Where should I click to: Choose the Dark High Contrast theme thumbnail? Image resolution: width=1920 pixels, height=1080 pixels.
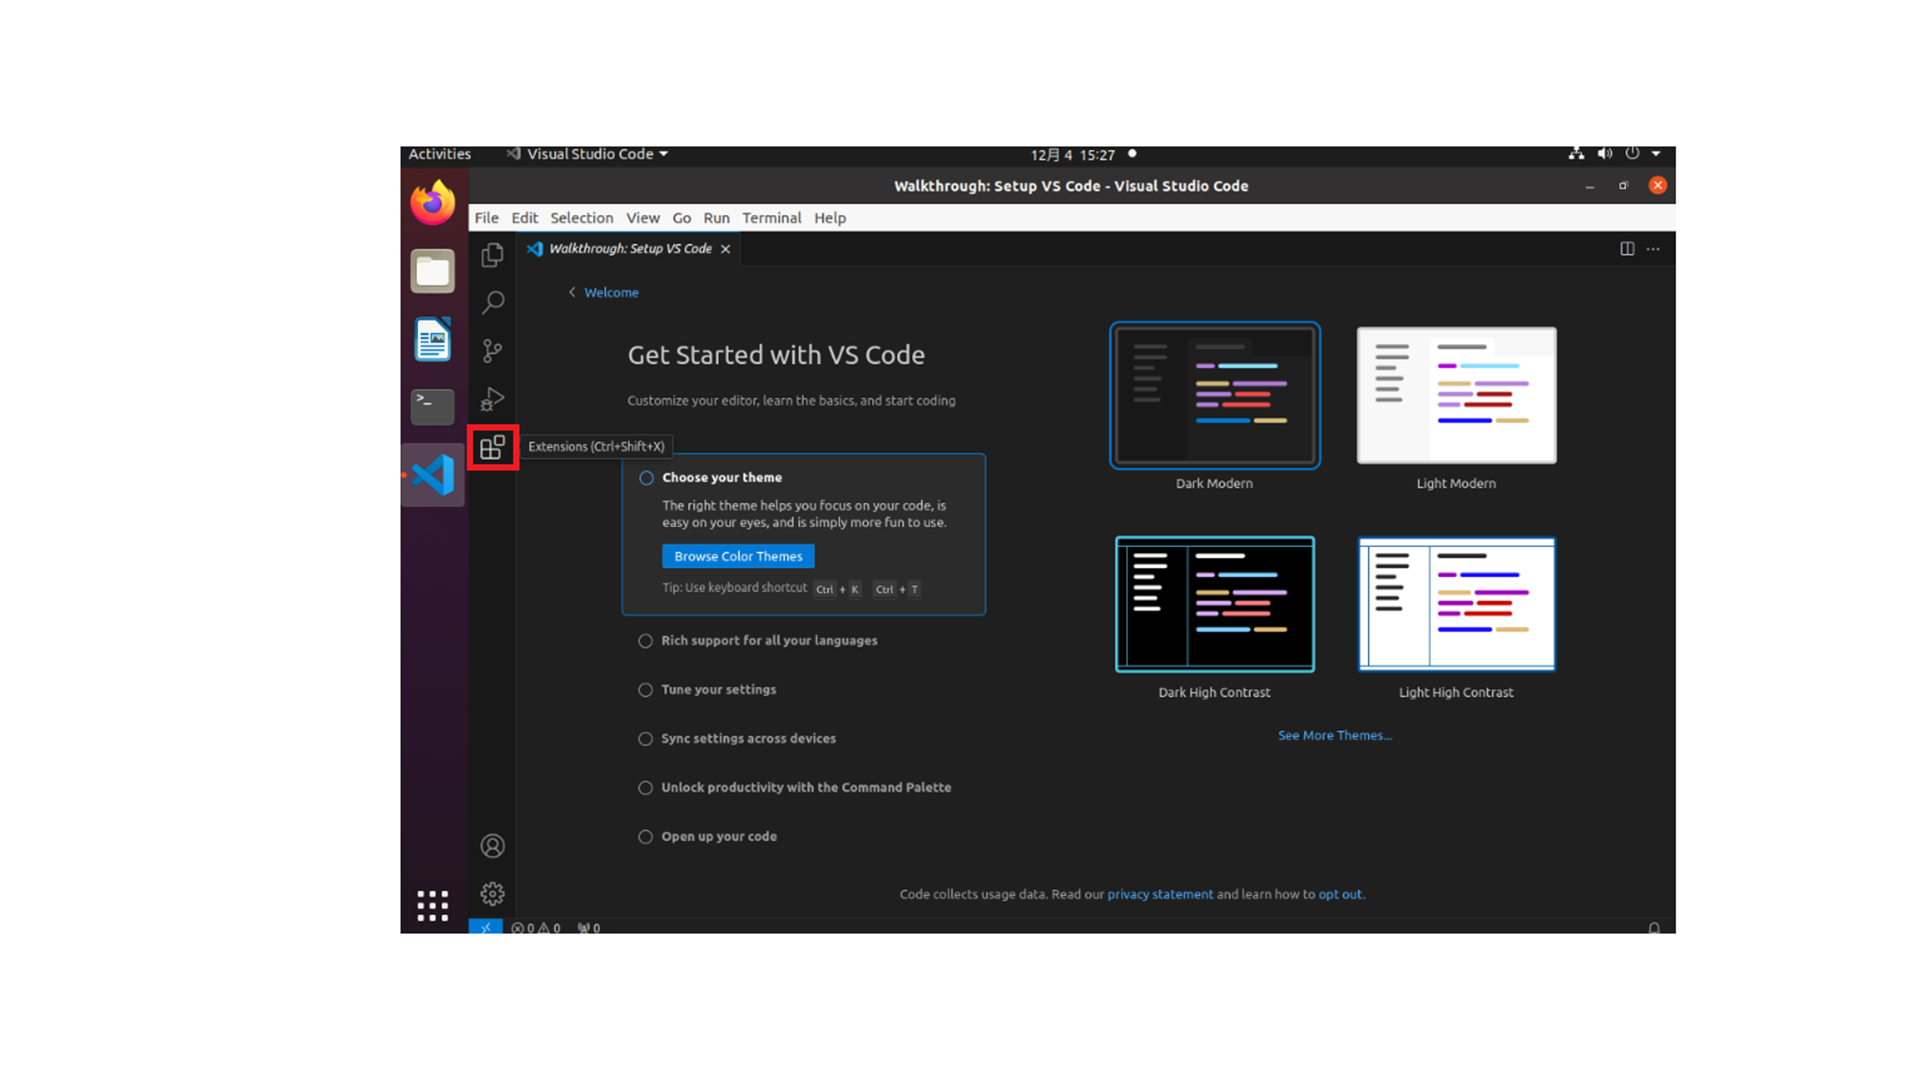(x=1214, y=604)
